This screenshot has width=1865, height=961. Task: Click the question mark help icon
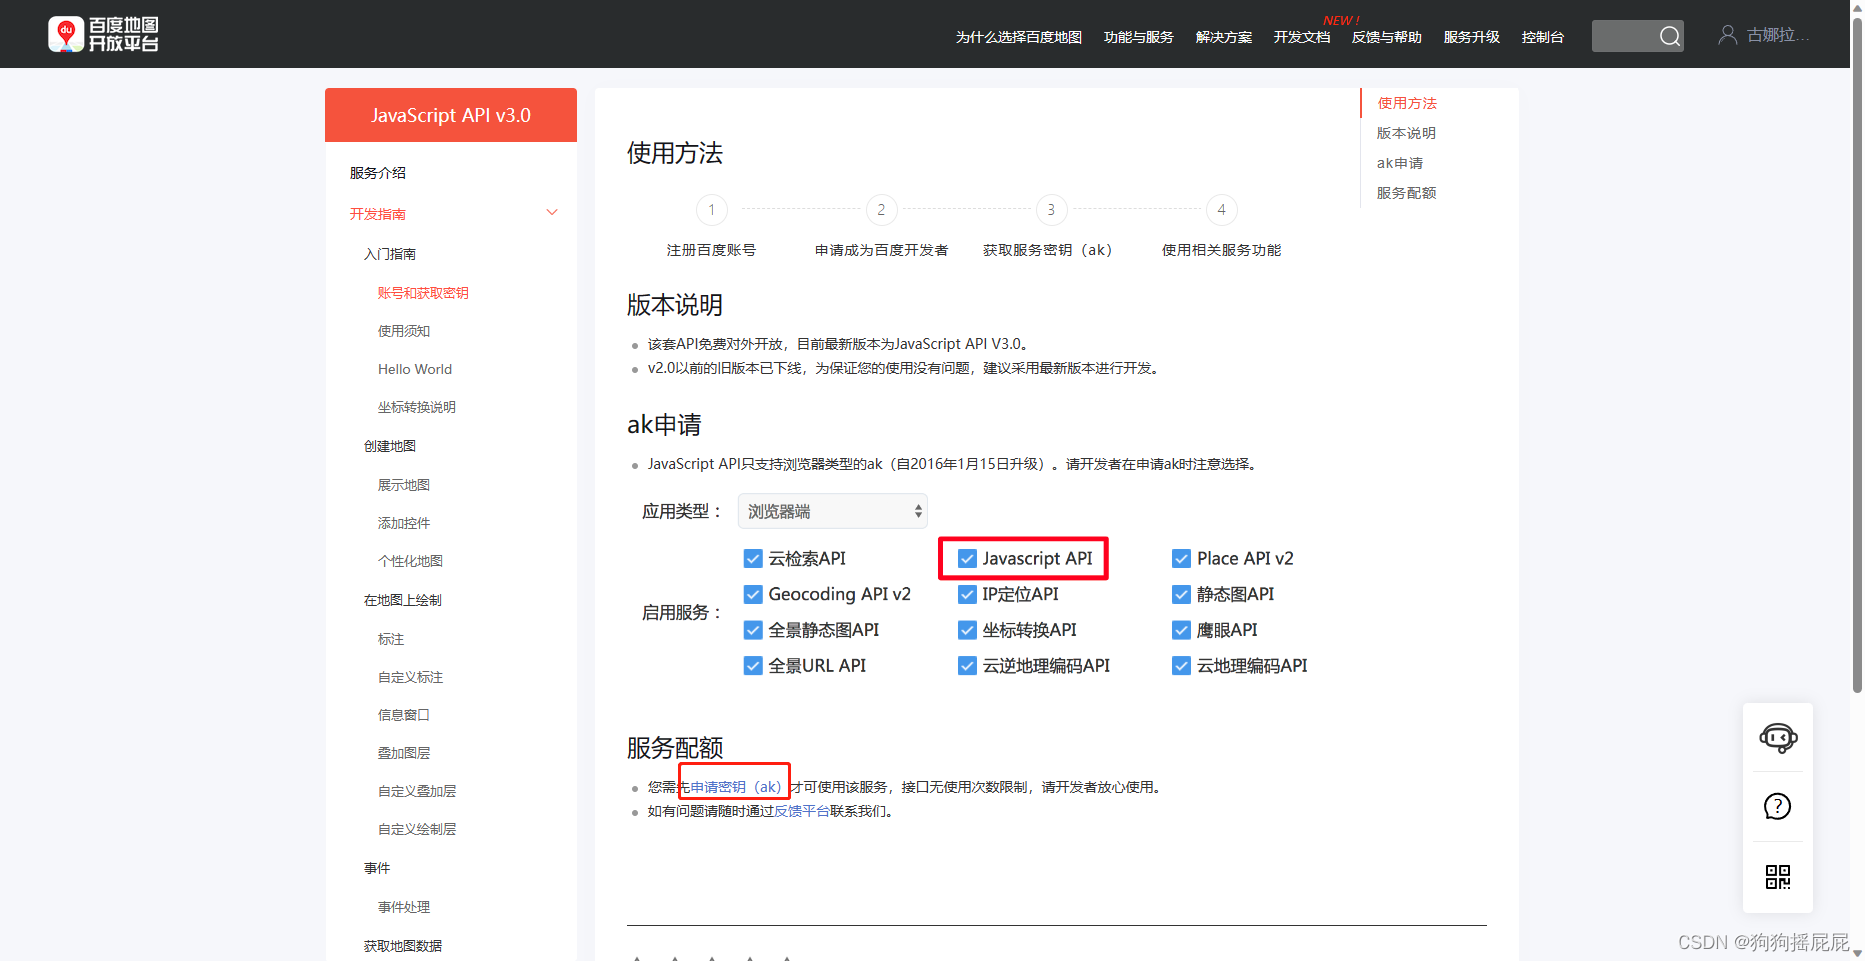click(x=1777, y=806)
